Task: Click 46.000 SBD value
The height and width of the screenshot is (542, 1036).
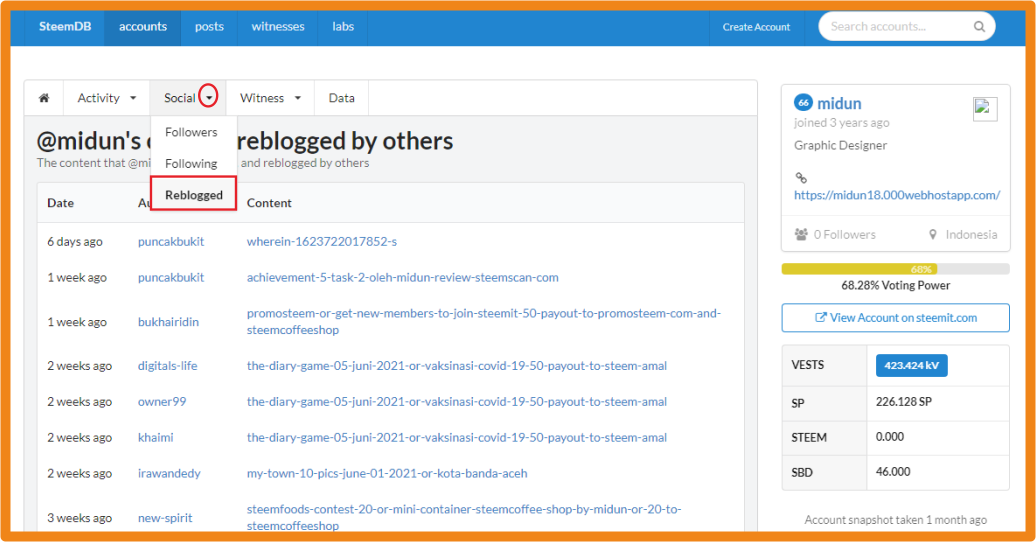Action: (893, 471)
